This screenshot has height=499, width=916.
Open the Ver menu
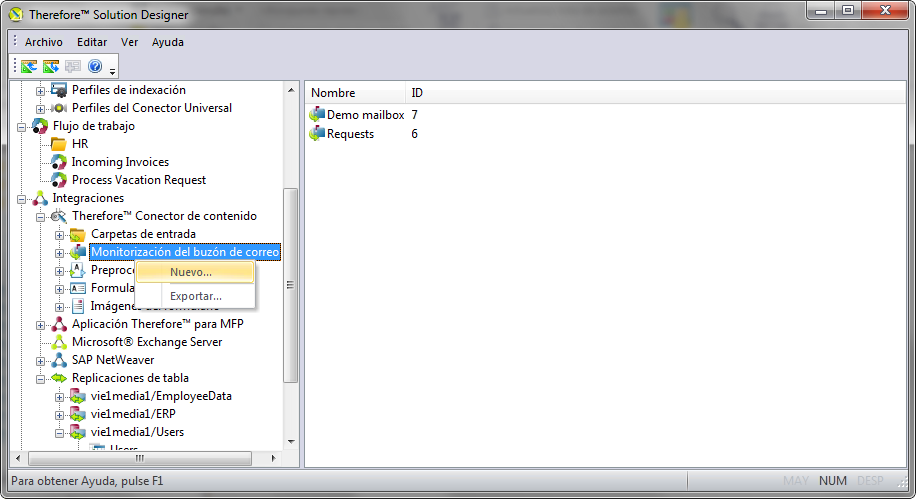tap(129, 42)
